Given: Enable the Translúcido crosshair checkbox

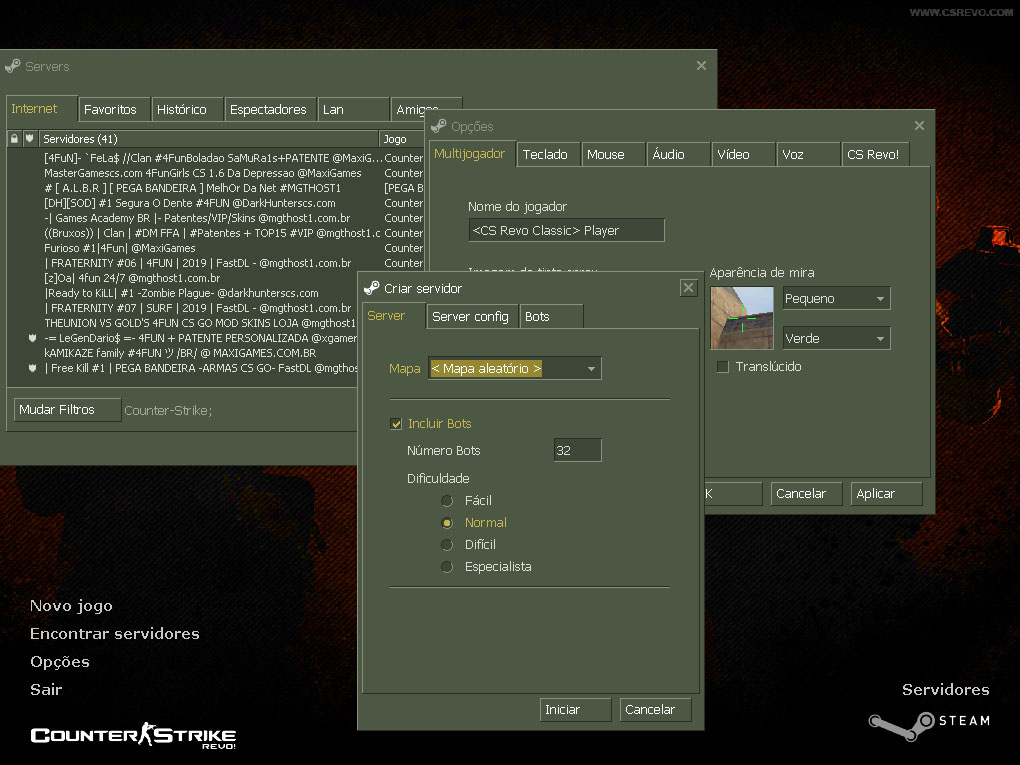Looking at the screenshot, I should 722,367.
